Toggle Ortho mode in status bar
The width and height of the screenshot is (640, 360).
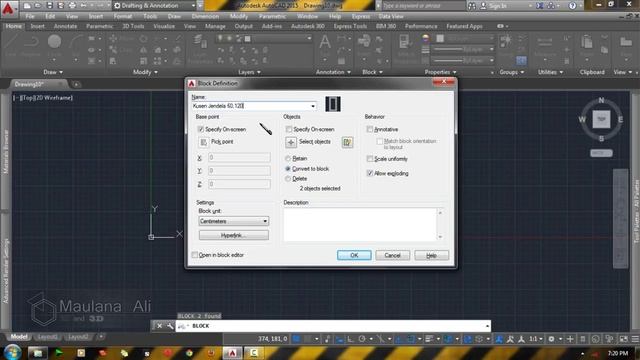pyautogui.click(x=351, y=339)
